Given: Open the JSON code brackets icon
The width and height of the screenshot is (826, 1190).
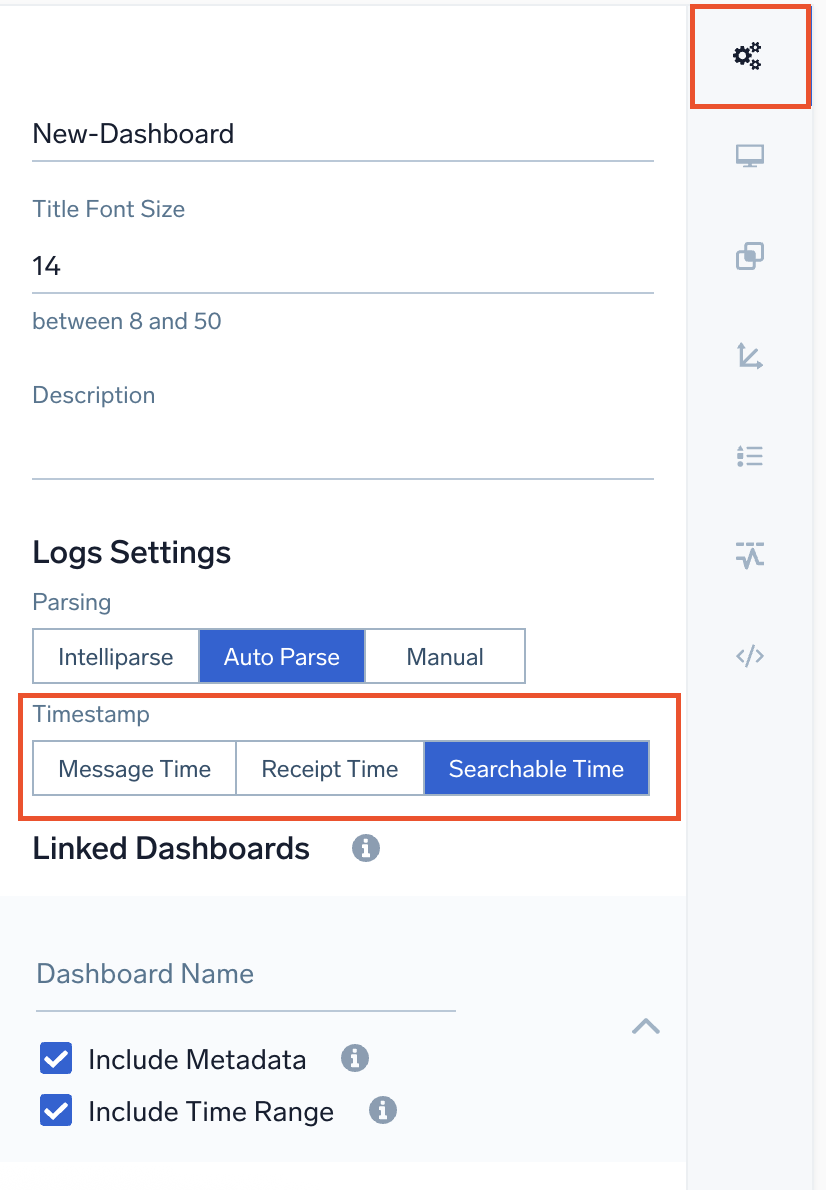Looking at the screenshot, I should (x=749, y=656).
